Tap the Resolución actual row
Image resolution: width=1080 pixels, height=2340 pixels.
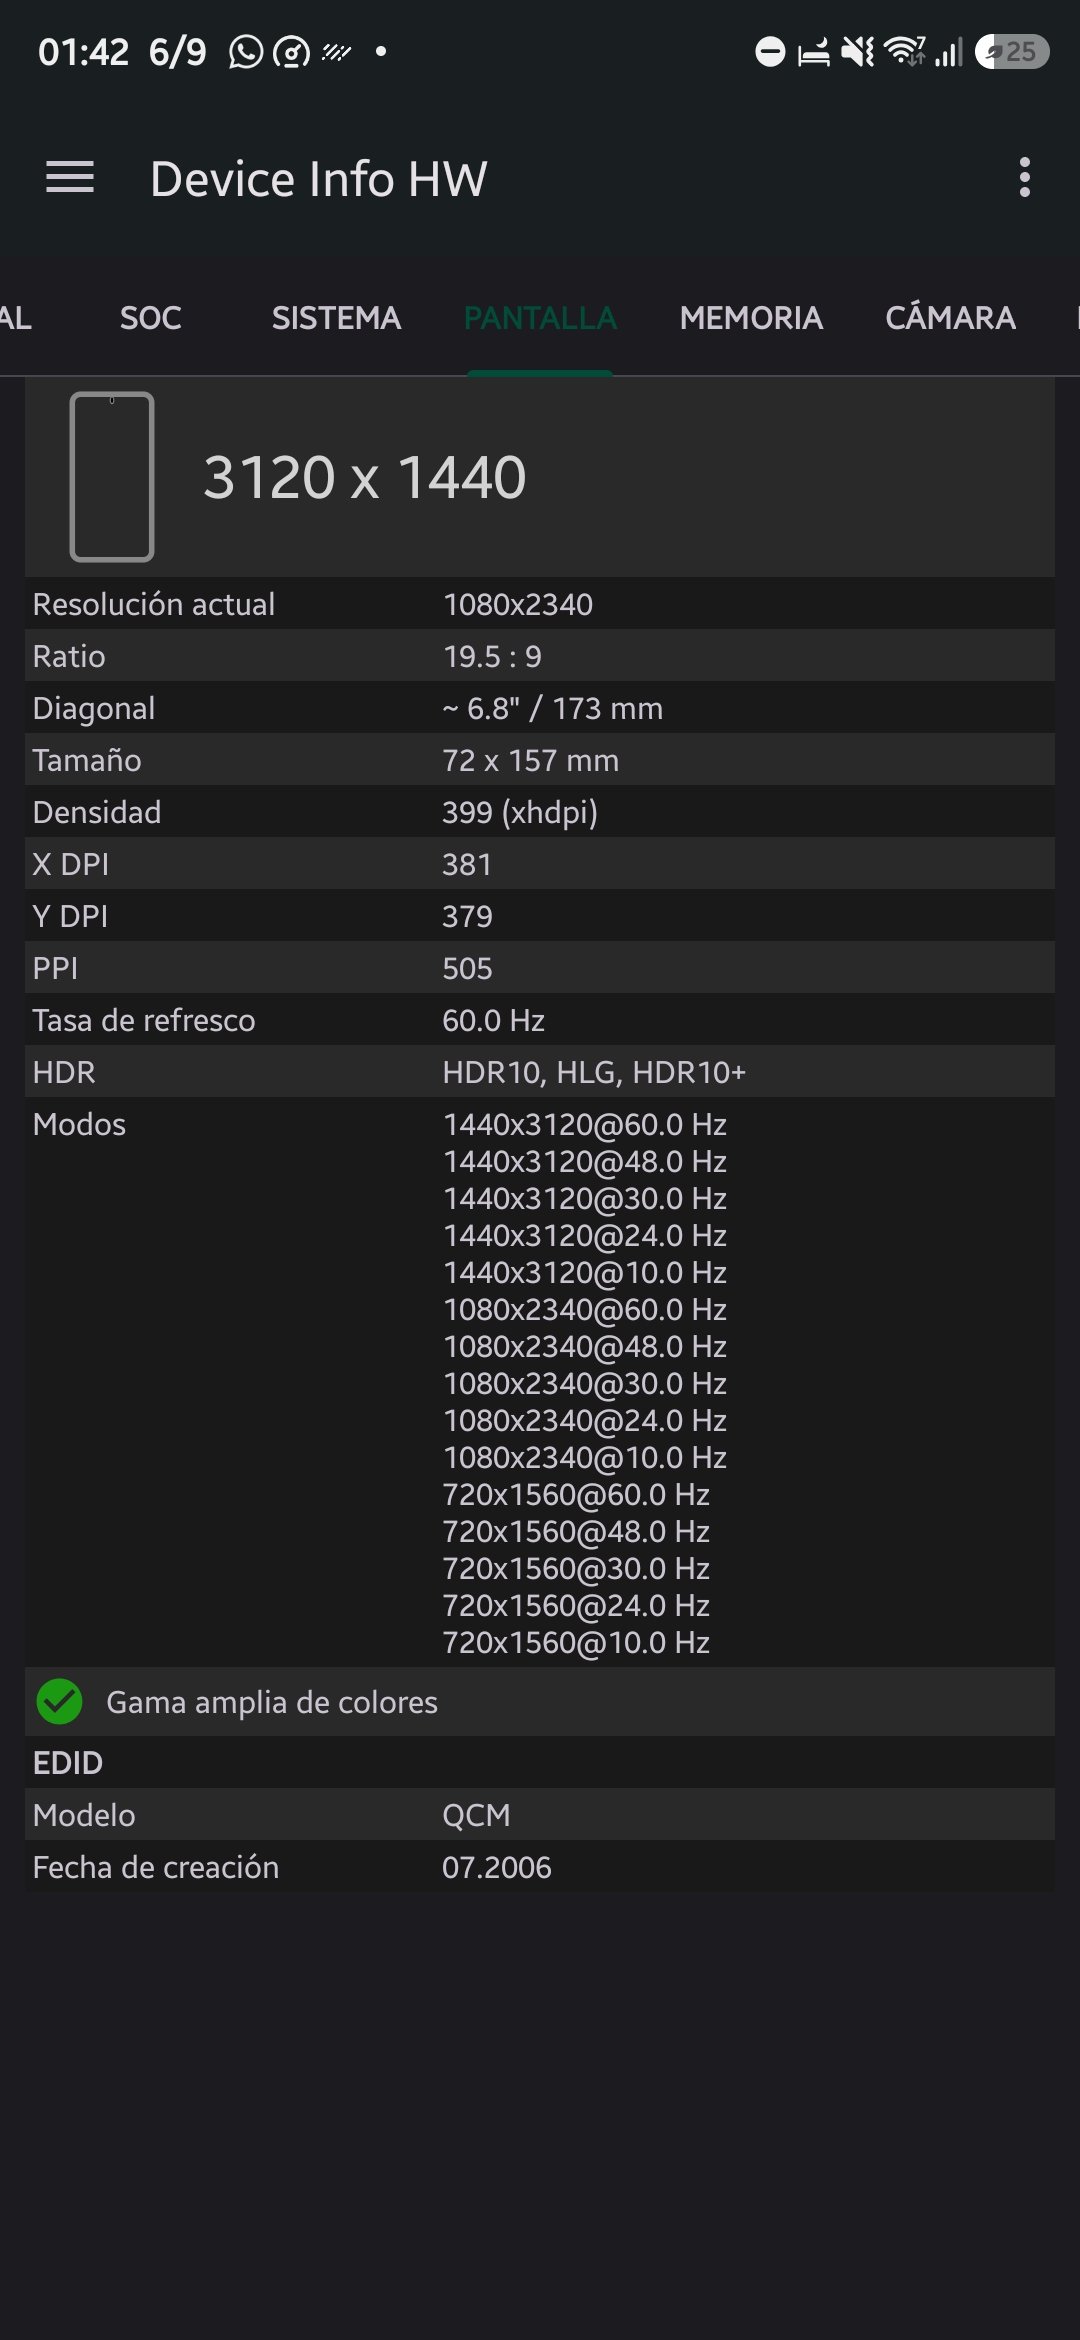pos(540,603)
